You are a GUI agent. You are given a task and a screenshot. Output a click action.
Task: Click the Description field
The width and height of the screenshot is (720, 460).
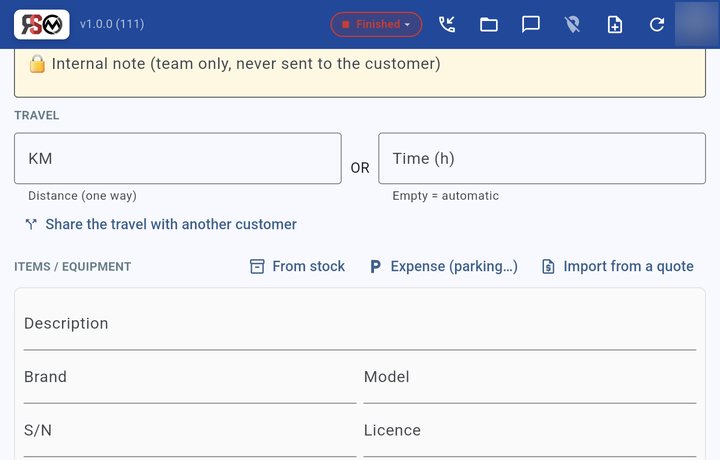[x=360, y=324]
